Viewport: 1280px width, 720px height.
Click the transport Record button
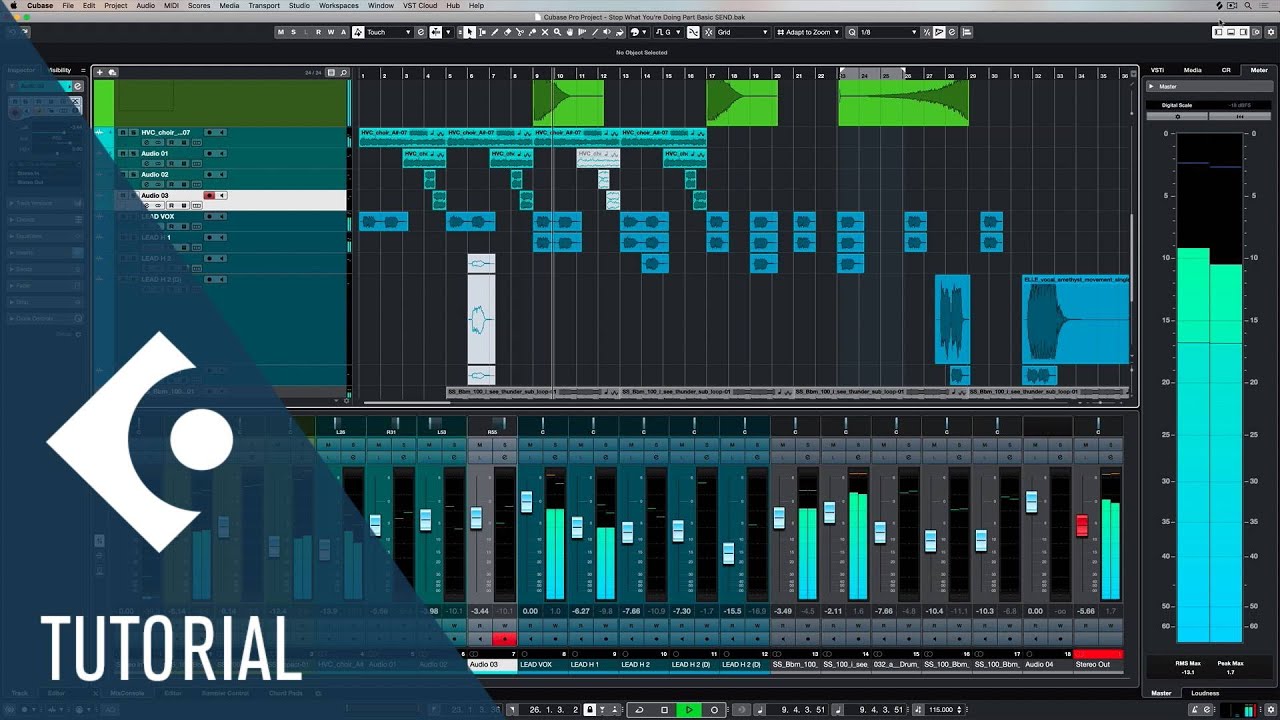pos(714,710)
